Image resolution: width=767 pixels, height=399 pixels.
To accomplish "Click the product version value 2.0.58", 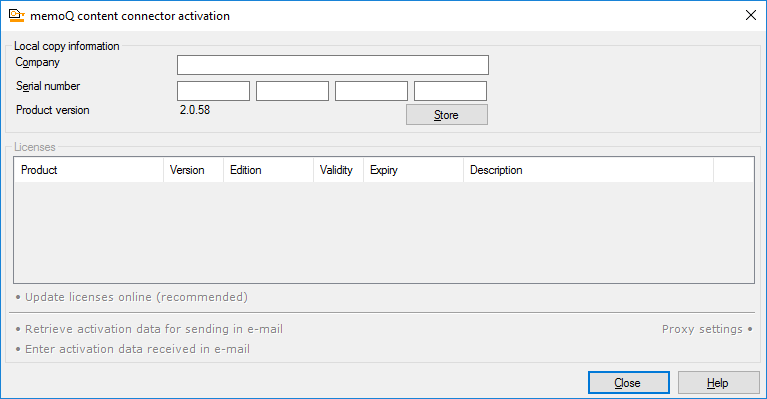I will [x=195, y=110].
